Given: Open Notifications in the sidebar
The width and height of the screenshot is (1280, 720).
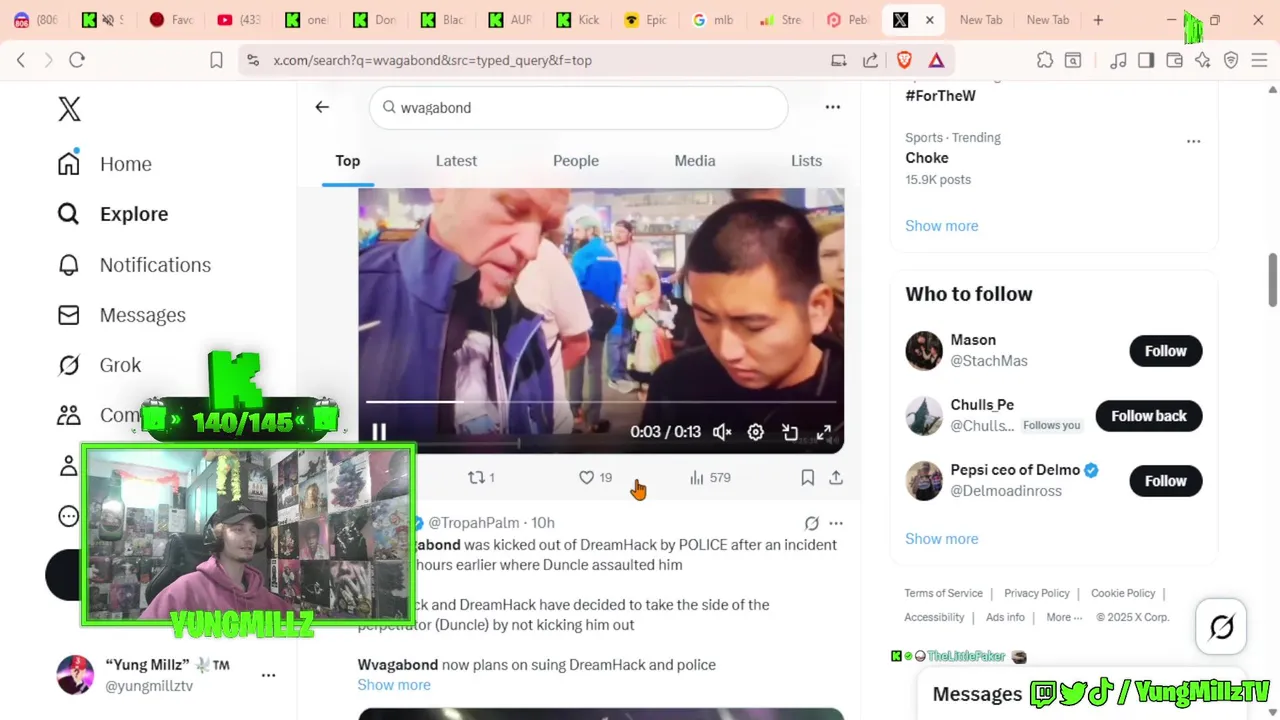Looking at the screenshot, I should (134, 265).
